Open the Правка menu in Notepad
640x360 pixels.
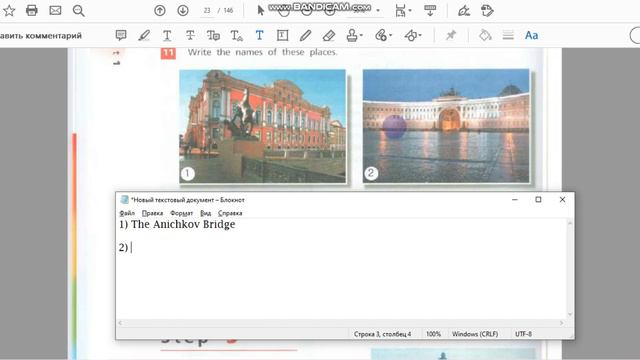(152, 213)
